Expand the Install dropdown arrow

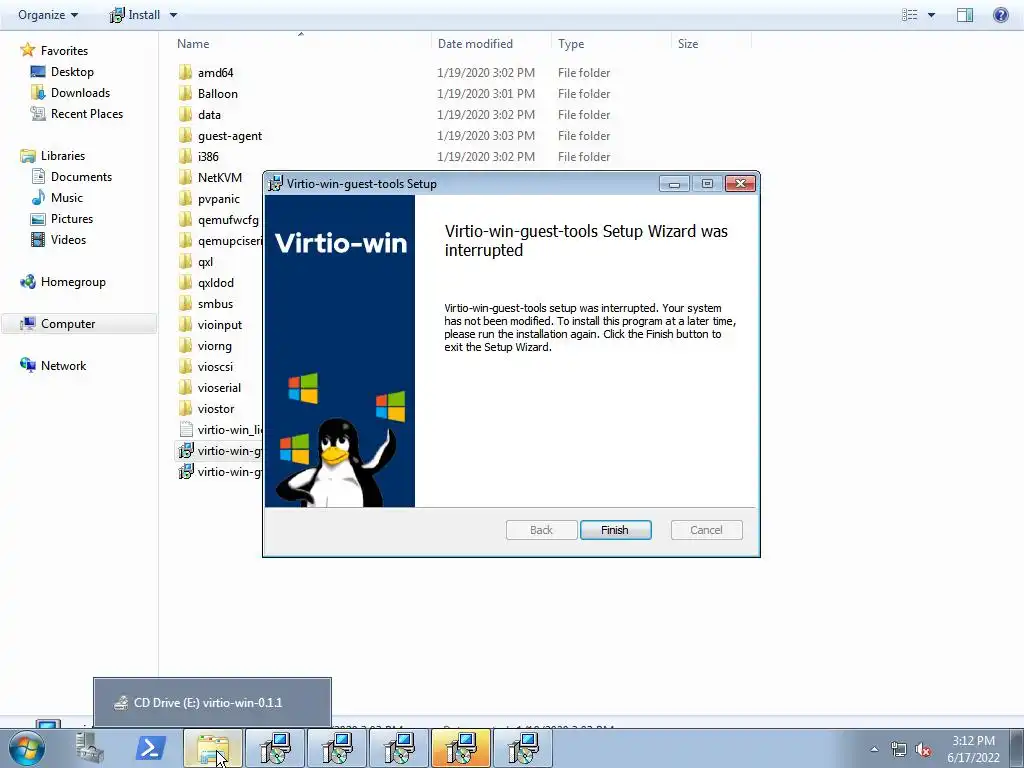pos(173,14)
